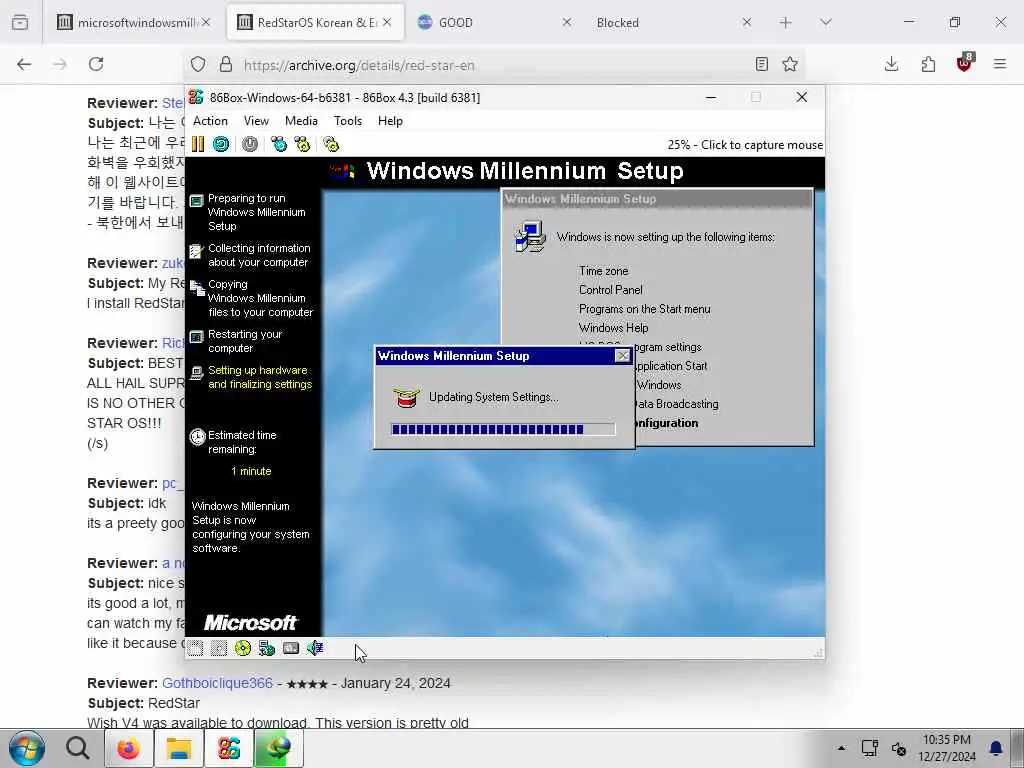Toggle Firefox reader view
The image size is (1024, 768).
click(761, 64)
